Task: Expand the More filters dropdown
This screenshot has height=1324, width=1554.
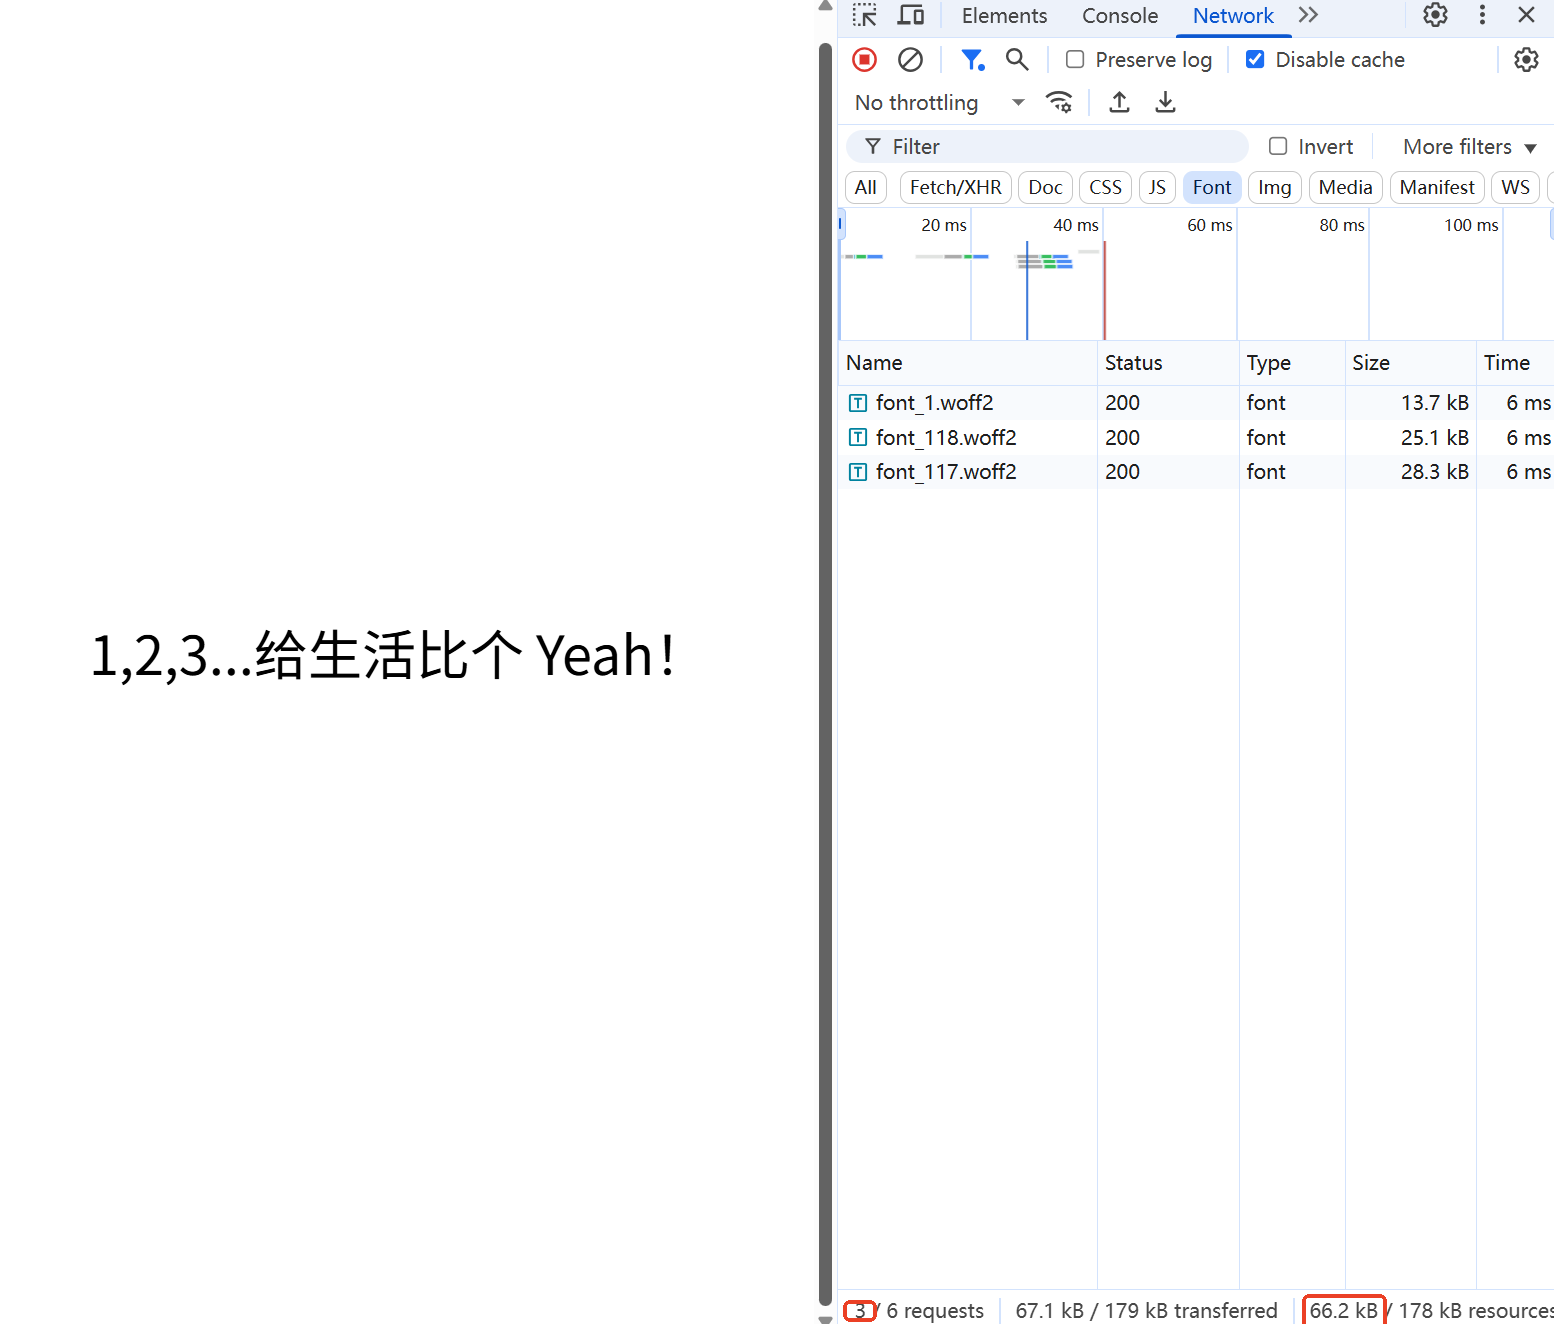Action: pyautogui.click(x=1468, y=146)
